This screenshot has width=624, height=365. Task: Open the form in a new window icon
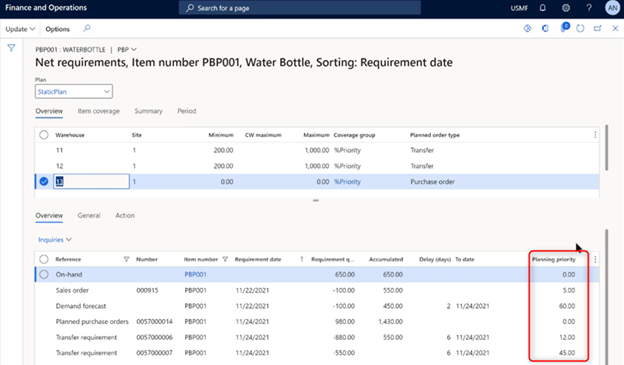click(x=597, y=28)
